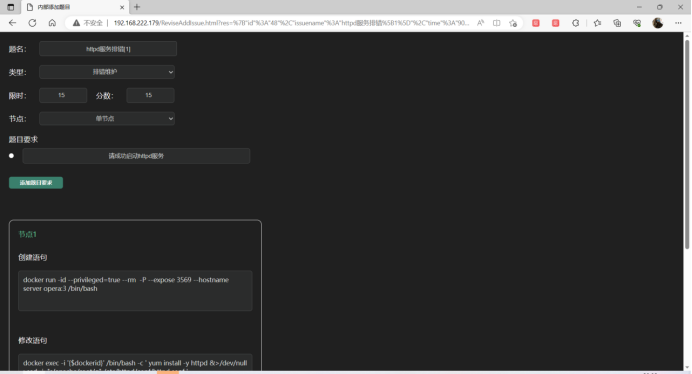
Task: Open split screen view icon
Action: click(496, 23)
